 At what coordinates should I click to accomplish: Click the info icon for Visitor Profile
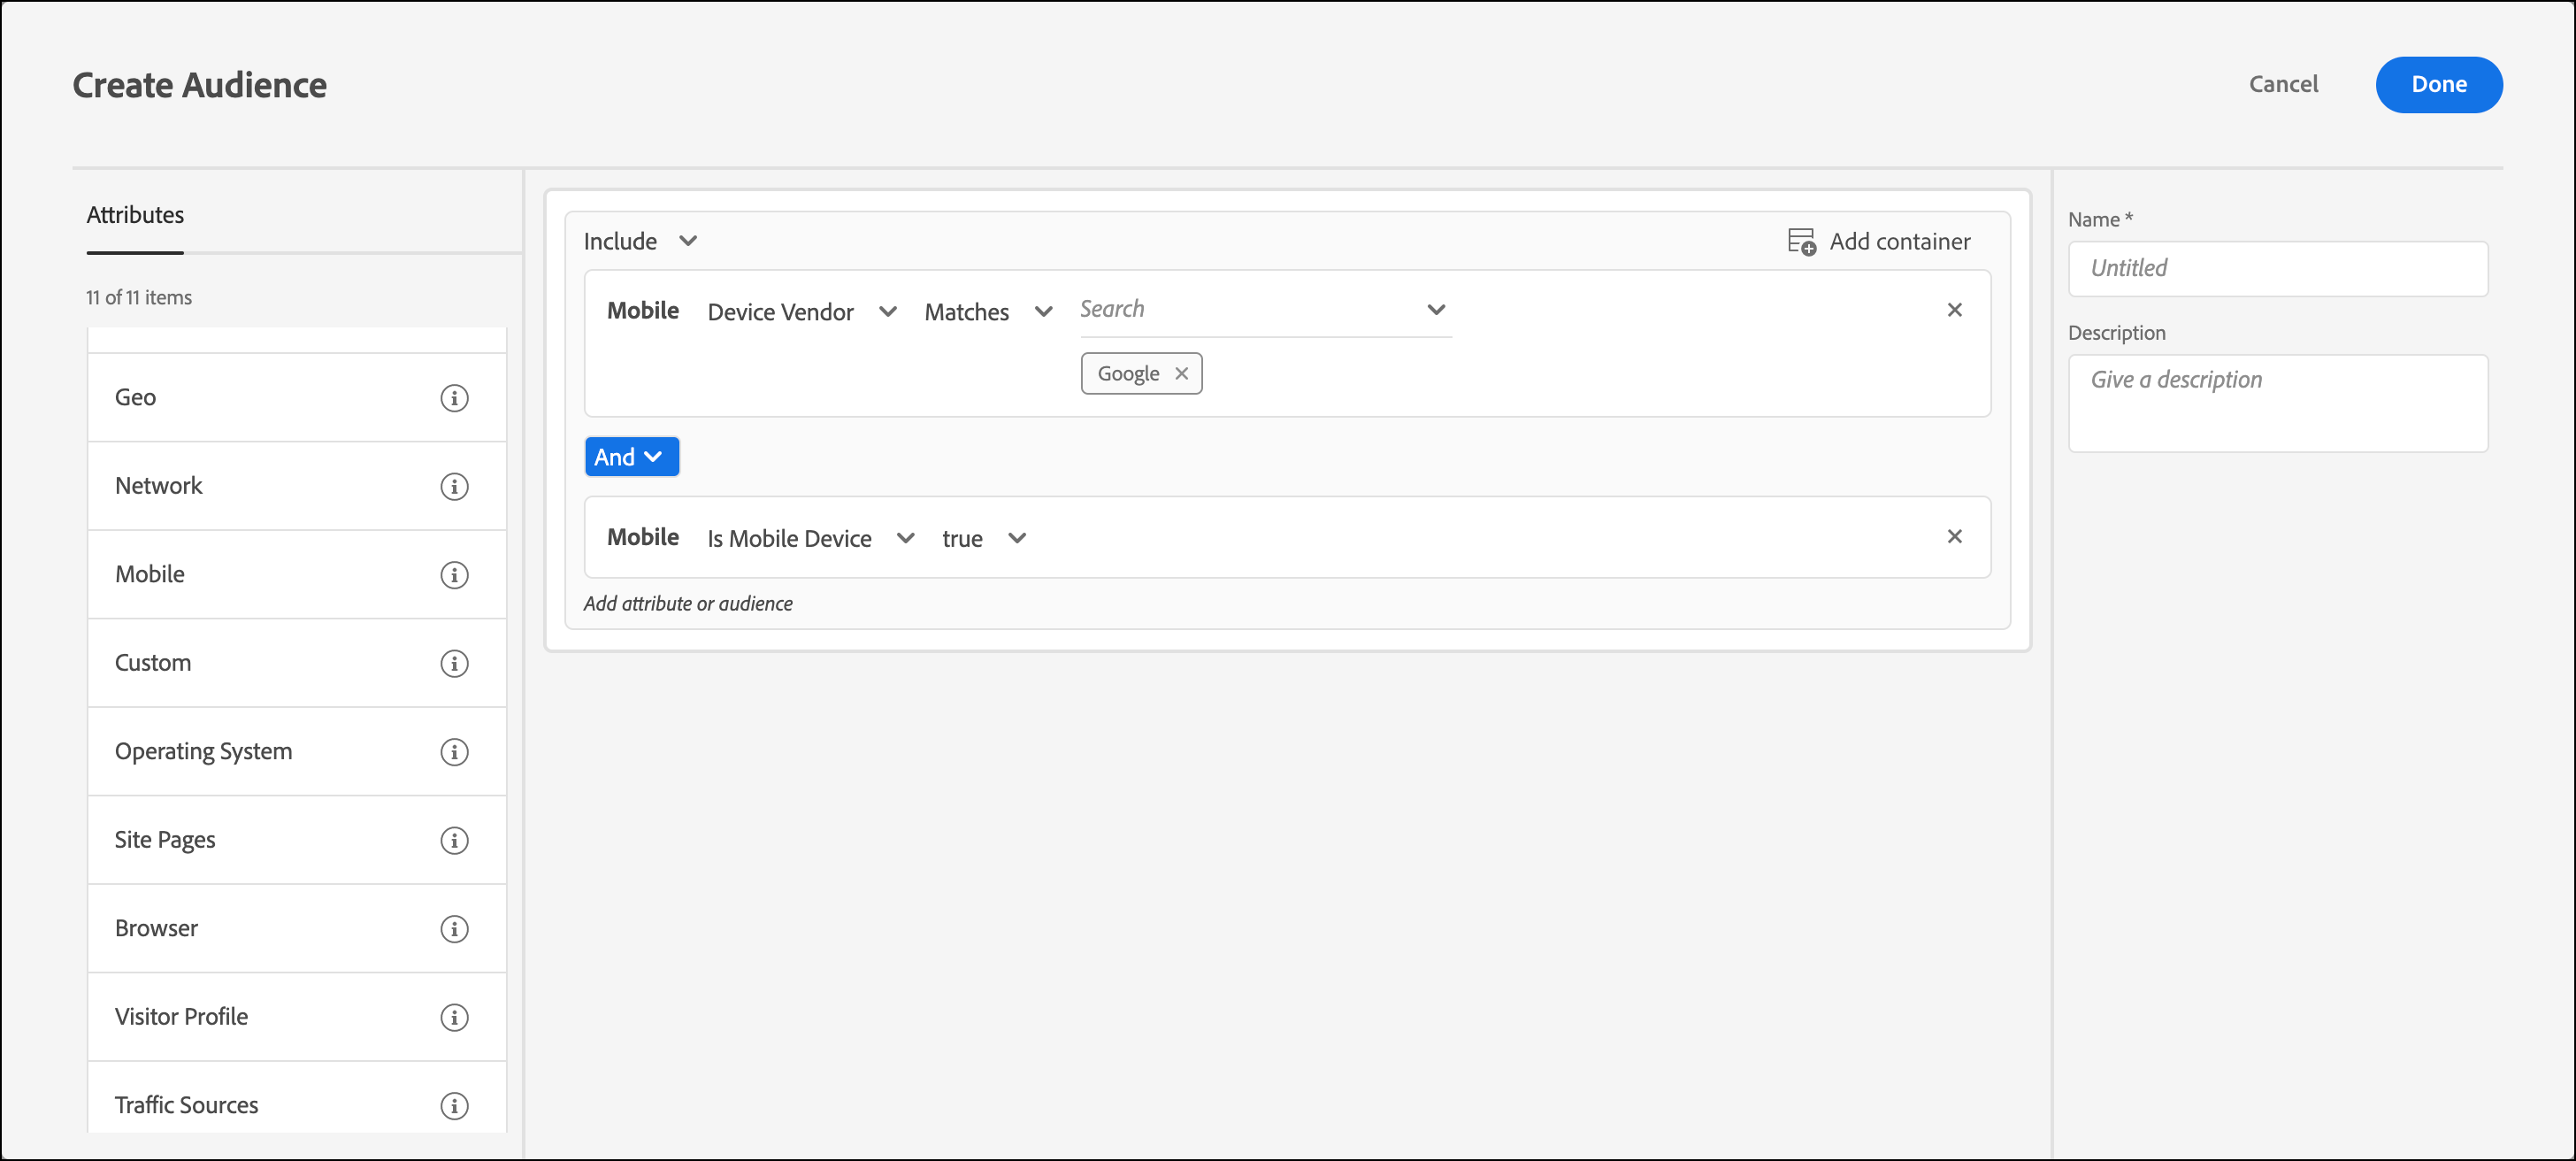coord(454,1018)
